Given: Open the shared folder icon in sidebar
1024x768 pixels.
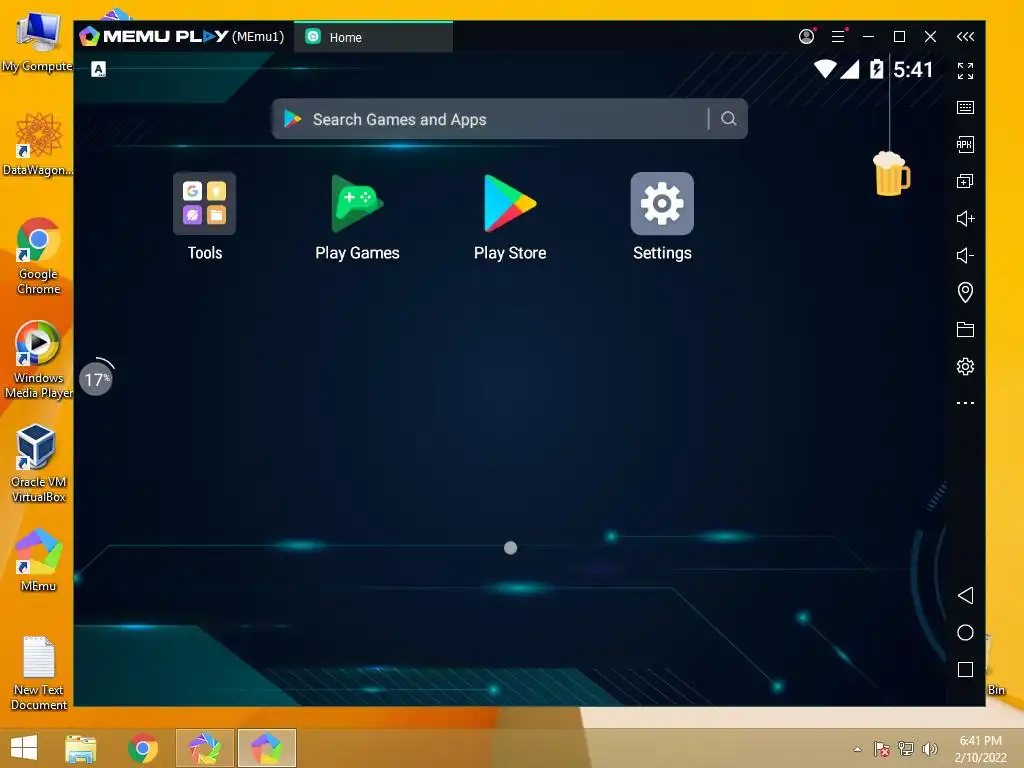Looking at the screenshot, I should pos(965,329).
